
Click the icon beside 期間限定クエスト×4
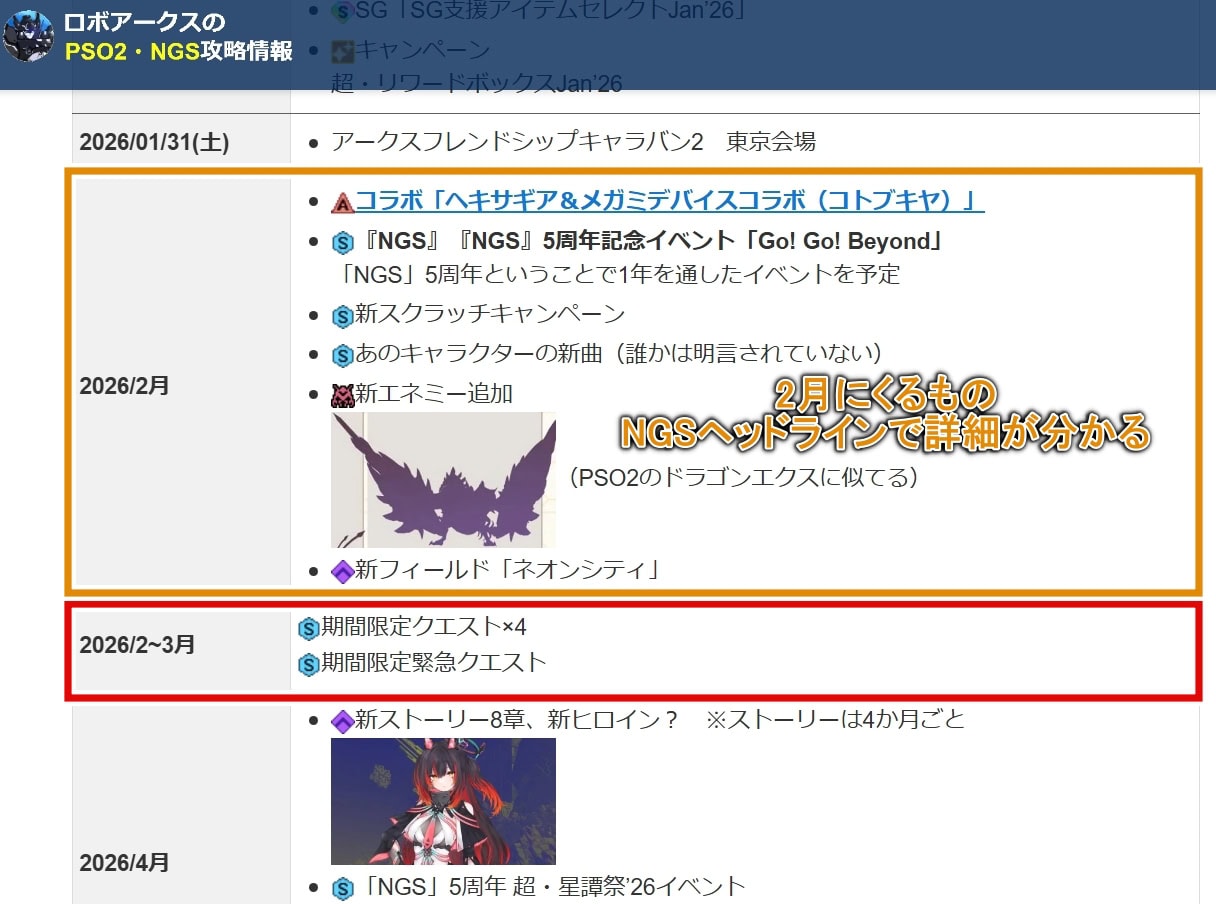[309, 628]
